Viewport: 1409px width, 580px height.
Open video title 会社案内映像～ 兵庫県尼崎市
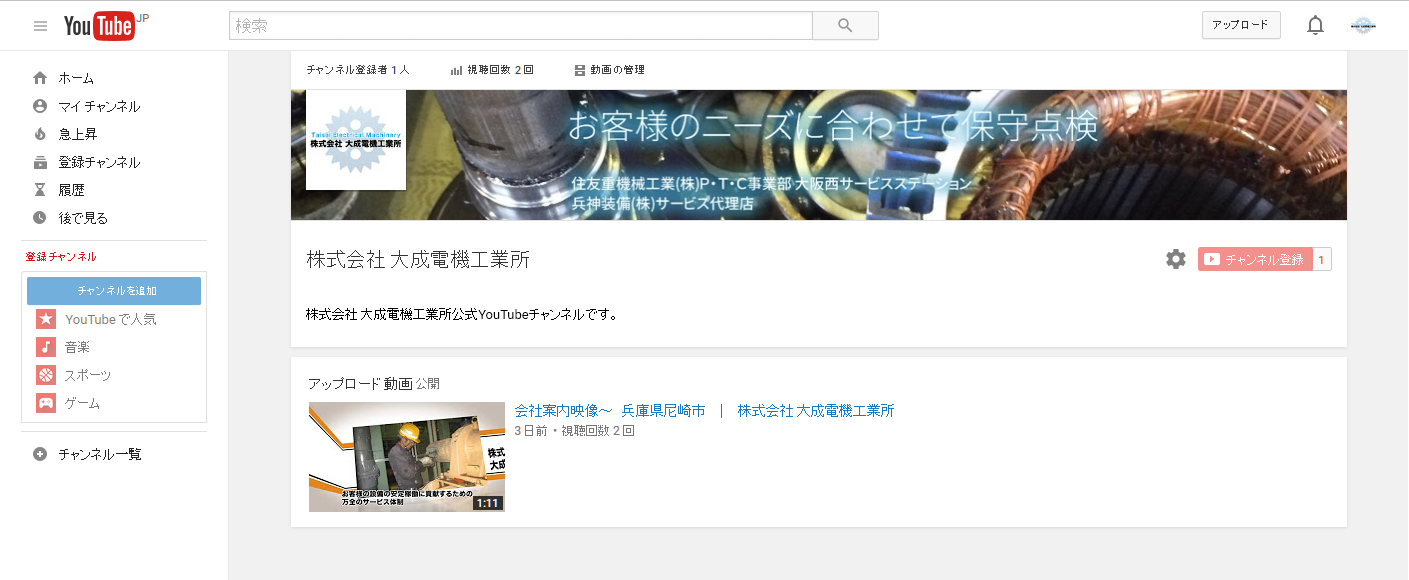click(x=704, y=411)
